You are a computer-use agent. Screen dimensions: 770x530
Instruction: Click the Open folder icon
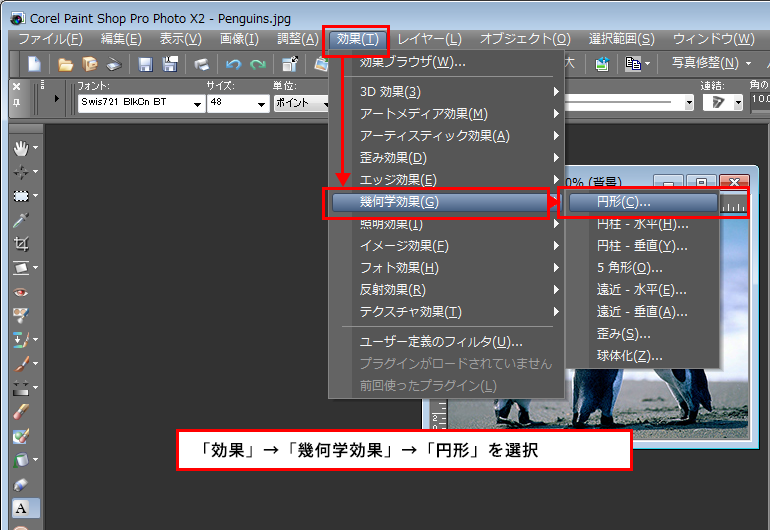(65, 64)
